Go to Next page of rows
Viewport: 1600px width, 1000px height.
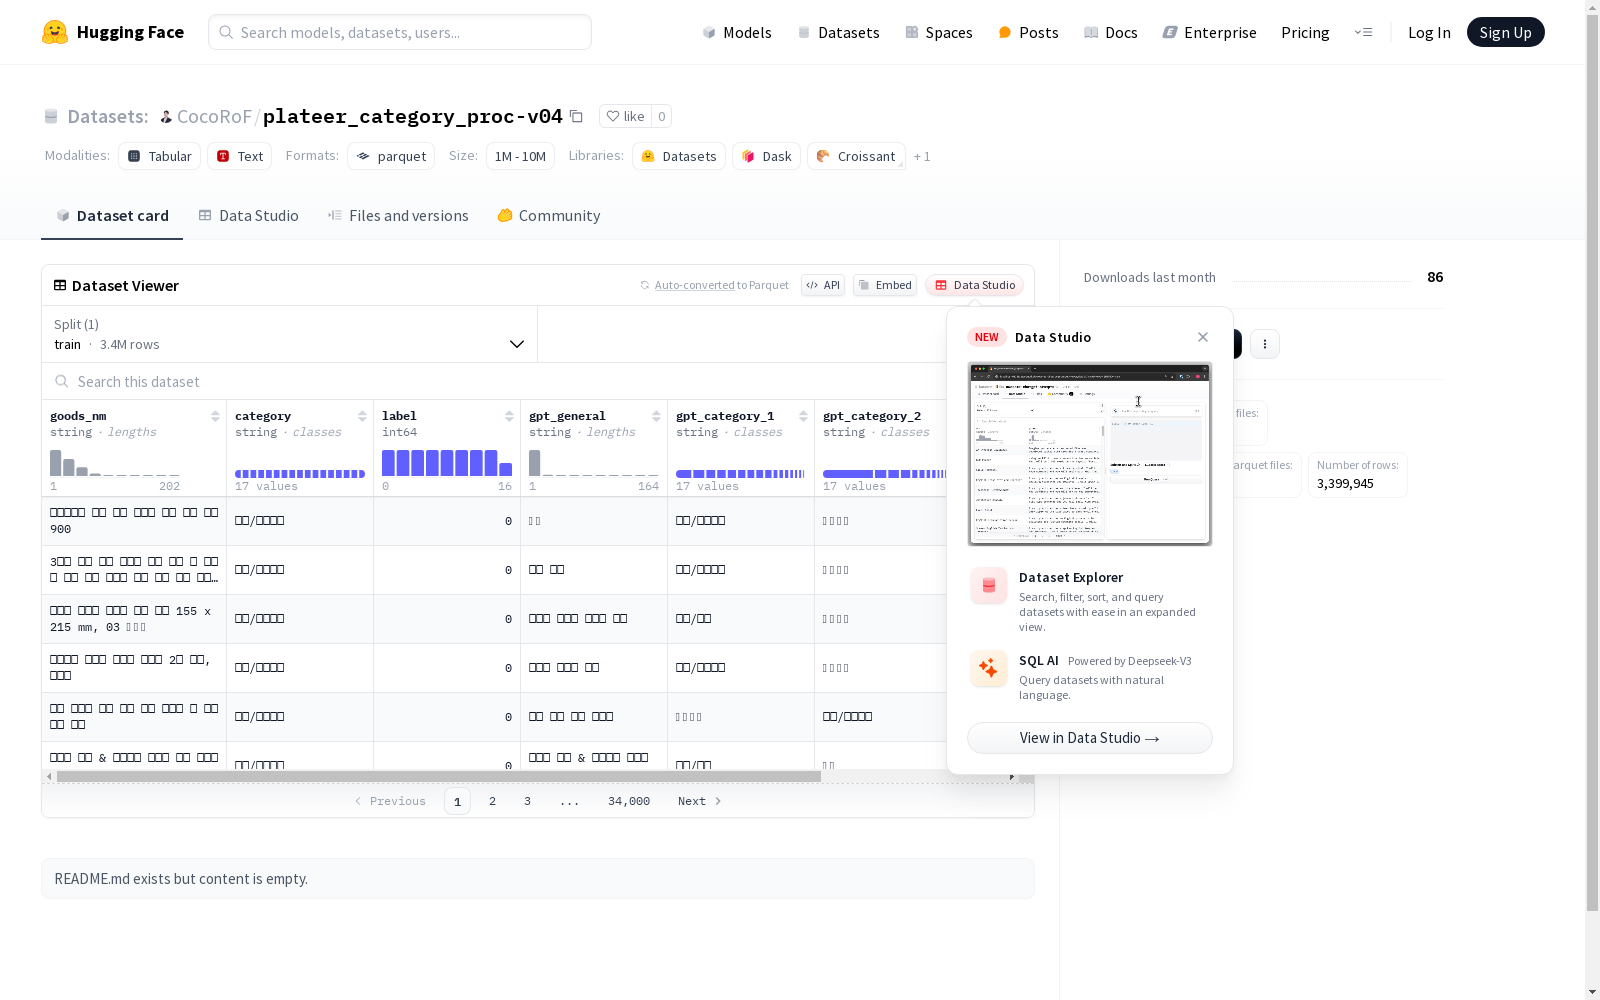pyautogui.click(x=700, y=801)
